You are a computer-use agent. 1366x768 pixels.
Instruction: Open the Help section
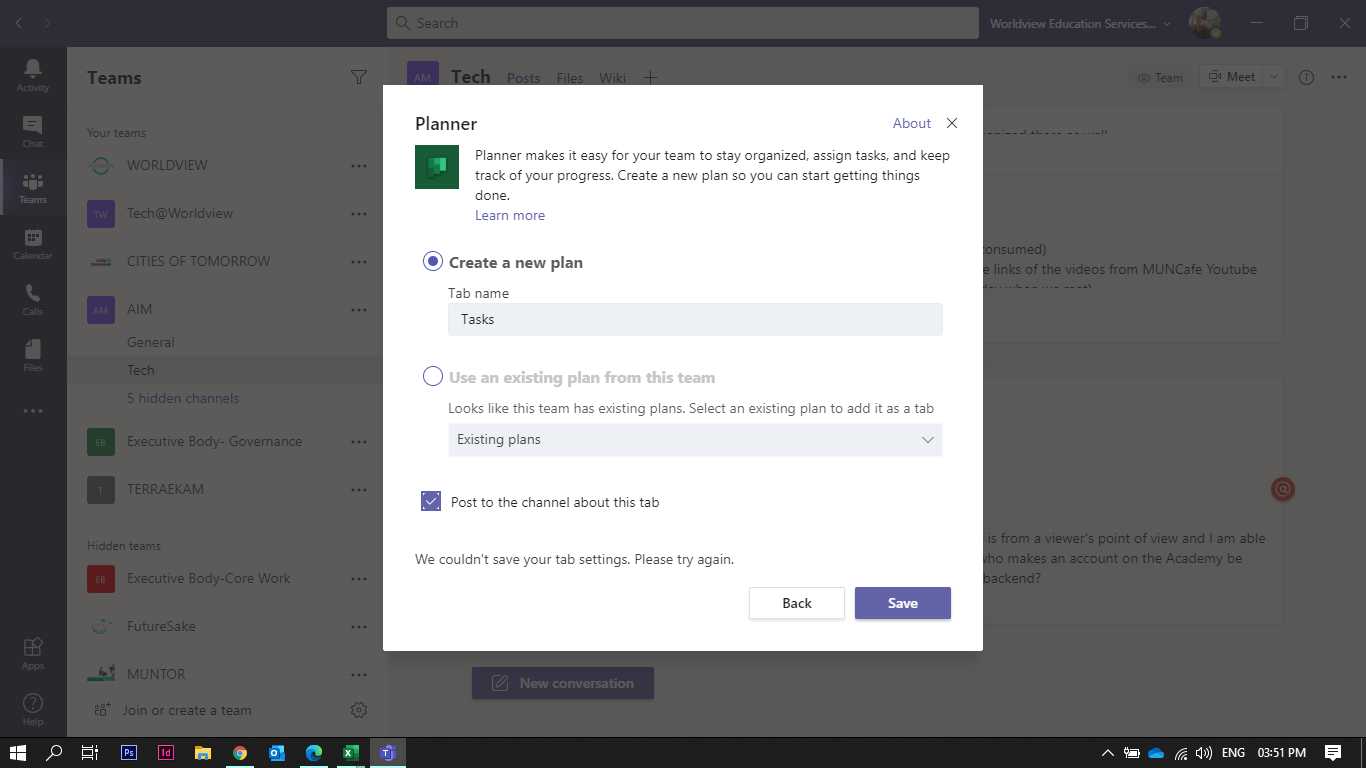[x=33, y=707]
